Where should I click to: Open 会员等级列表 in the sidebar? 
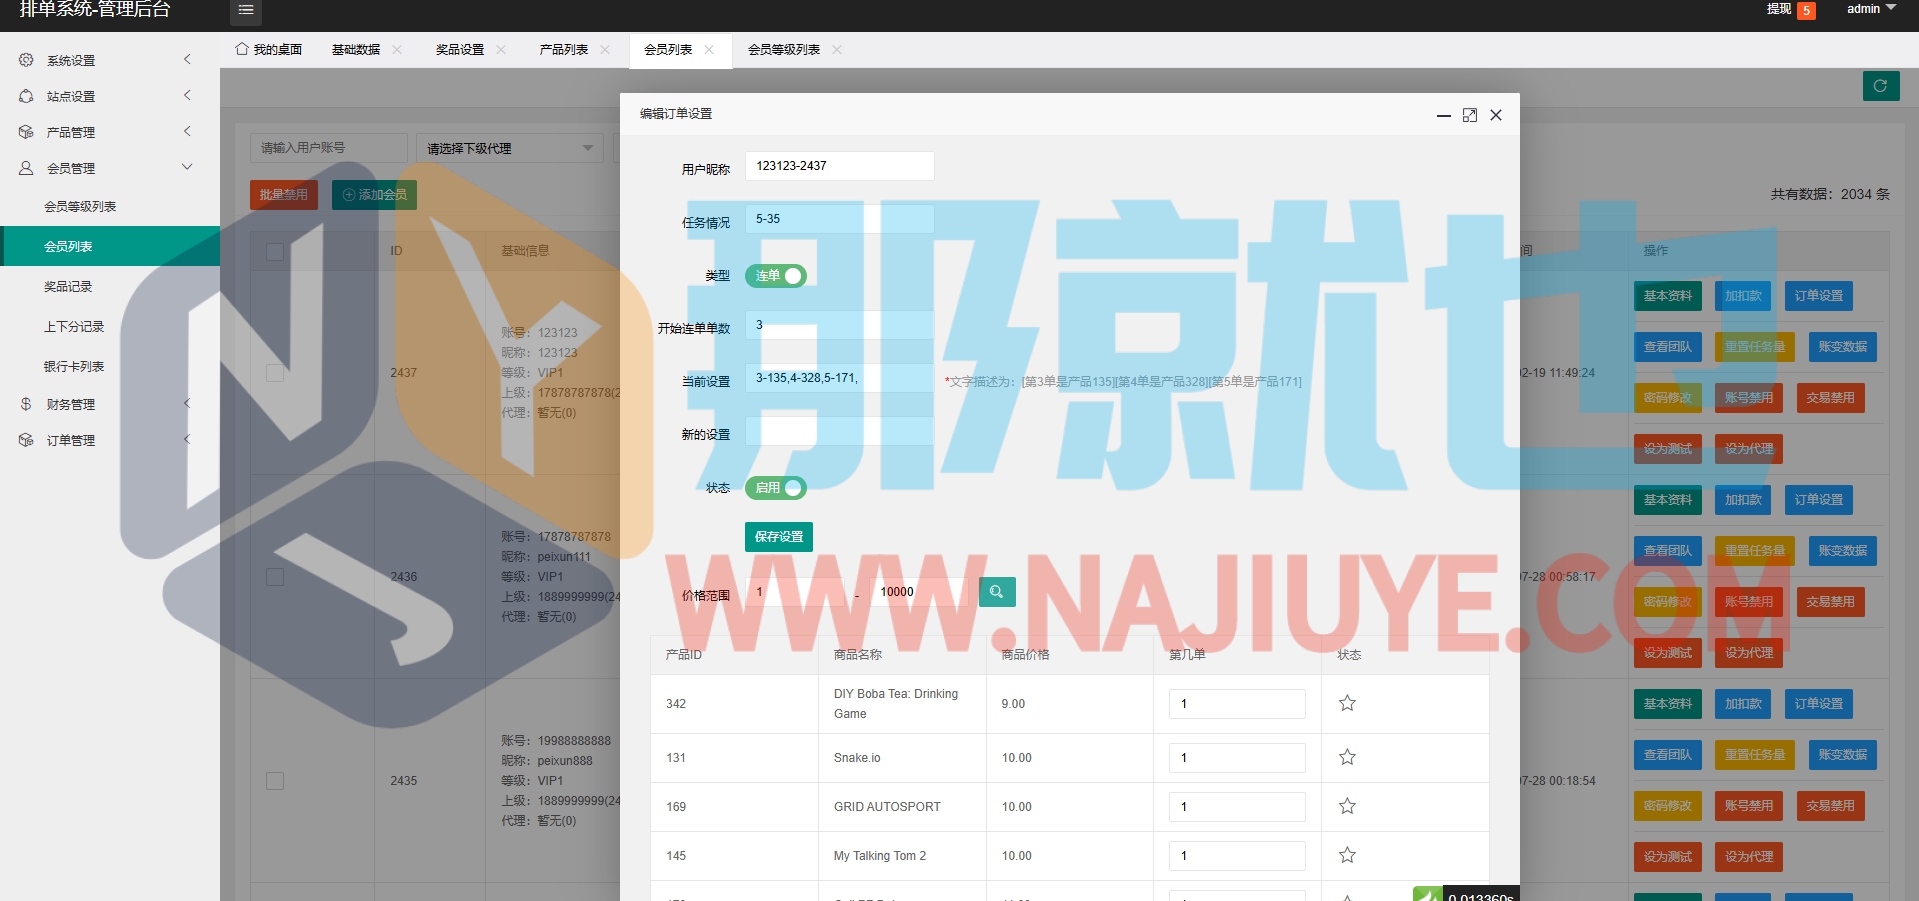80,206
